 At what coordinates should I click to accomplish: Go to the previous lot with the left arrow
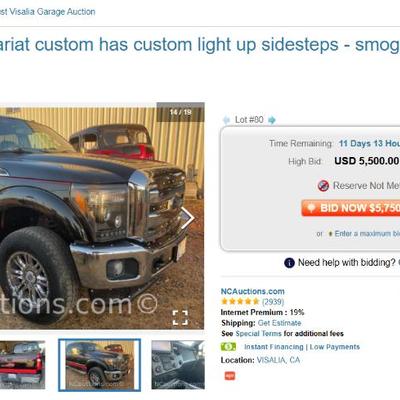pyautogui.click(x=226, y=120)
